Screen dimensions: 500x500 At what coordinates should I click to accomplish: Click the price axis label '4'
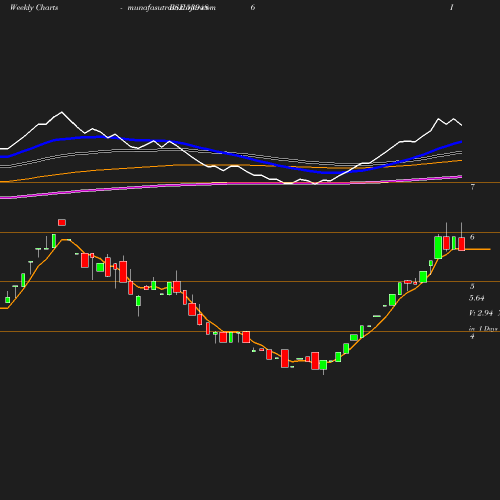tap(472, 336)
